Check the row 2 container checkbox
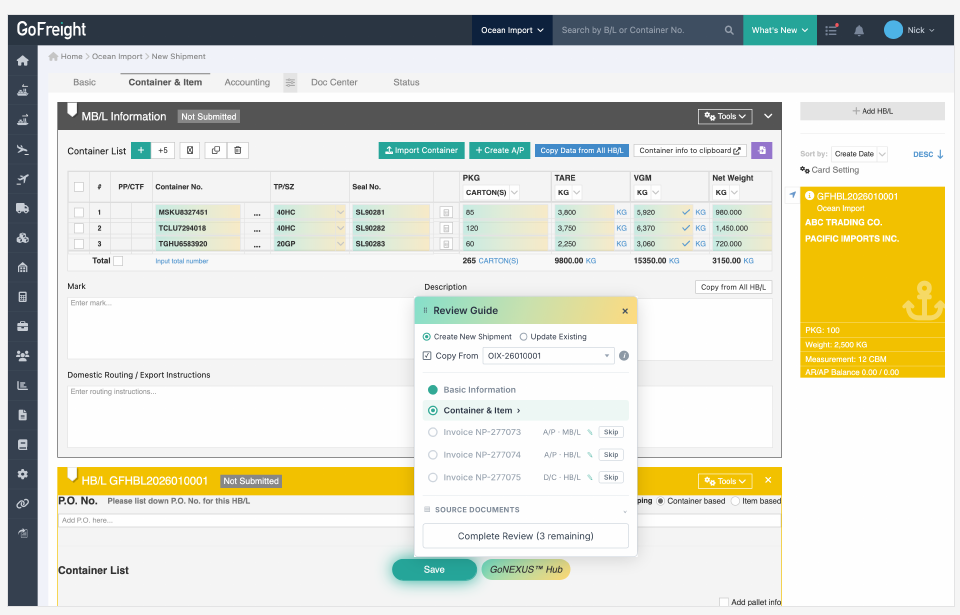Screen dimensions: 960x615 pyautogui.click(x=79, y=228)
